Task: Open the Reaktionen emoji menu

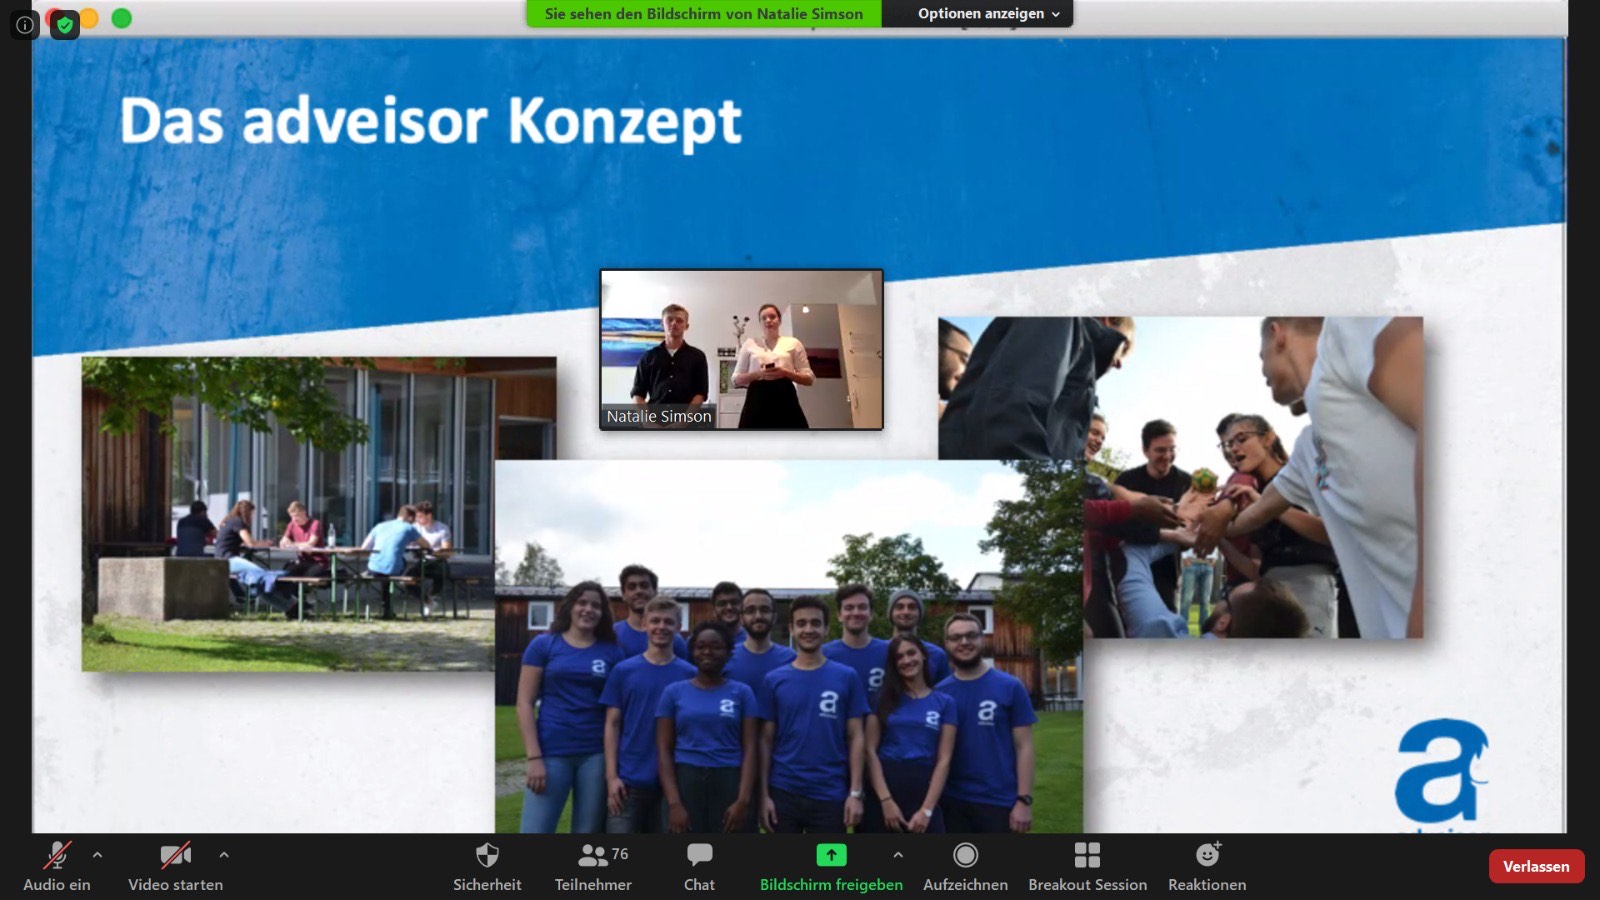Action: [1207, 866]
